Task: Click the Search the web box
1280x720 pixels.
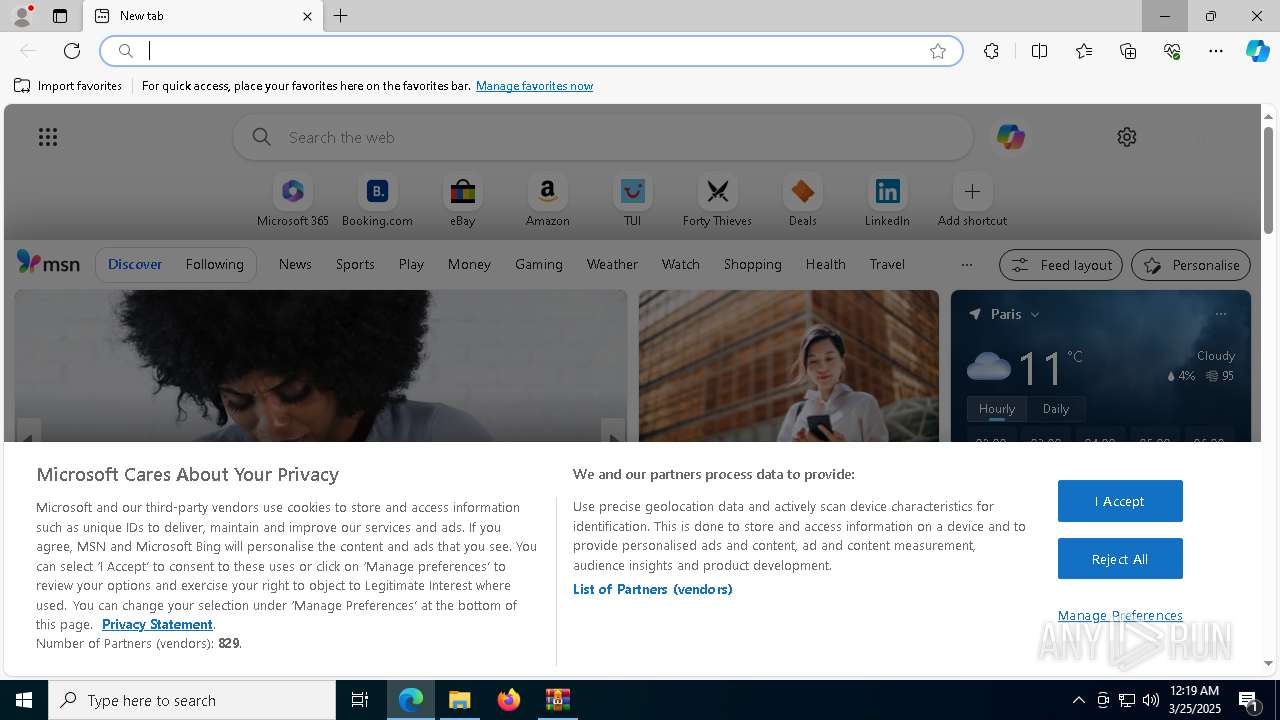Action: (603, 137)
